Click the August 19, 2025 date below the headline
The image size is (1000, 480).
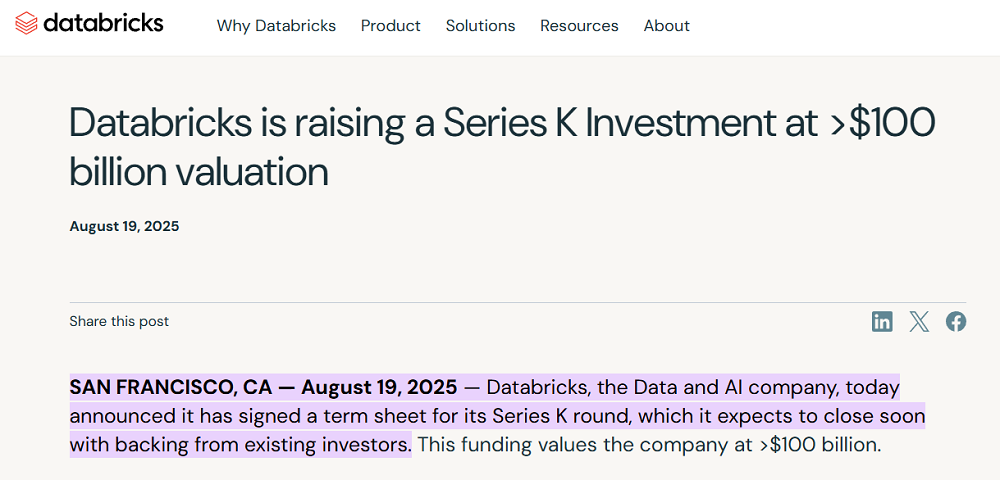click(124, 226)
